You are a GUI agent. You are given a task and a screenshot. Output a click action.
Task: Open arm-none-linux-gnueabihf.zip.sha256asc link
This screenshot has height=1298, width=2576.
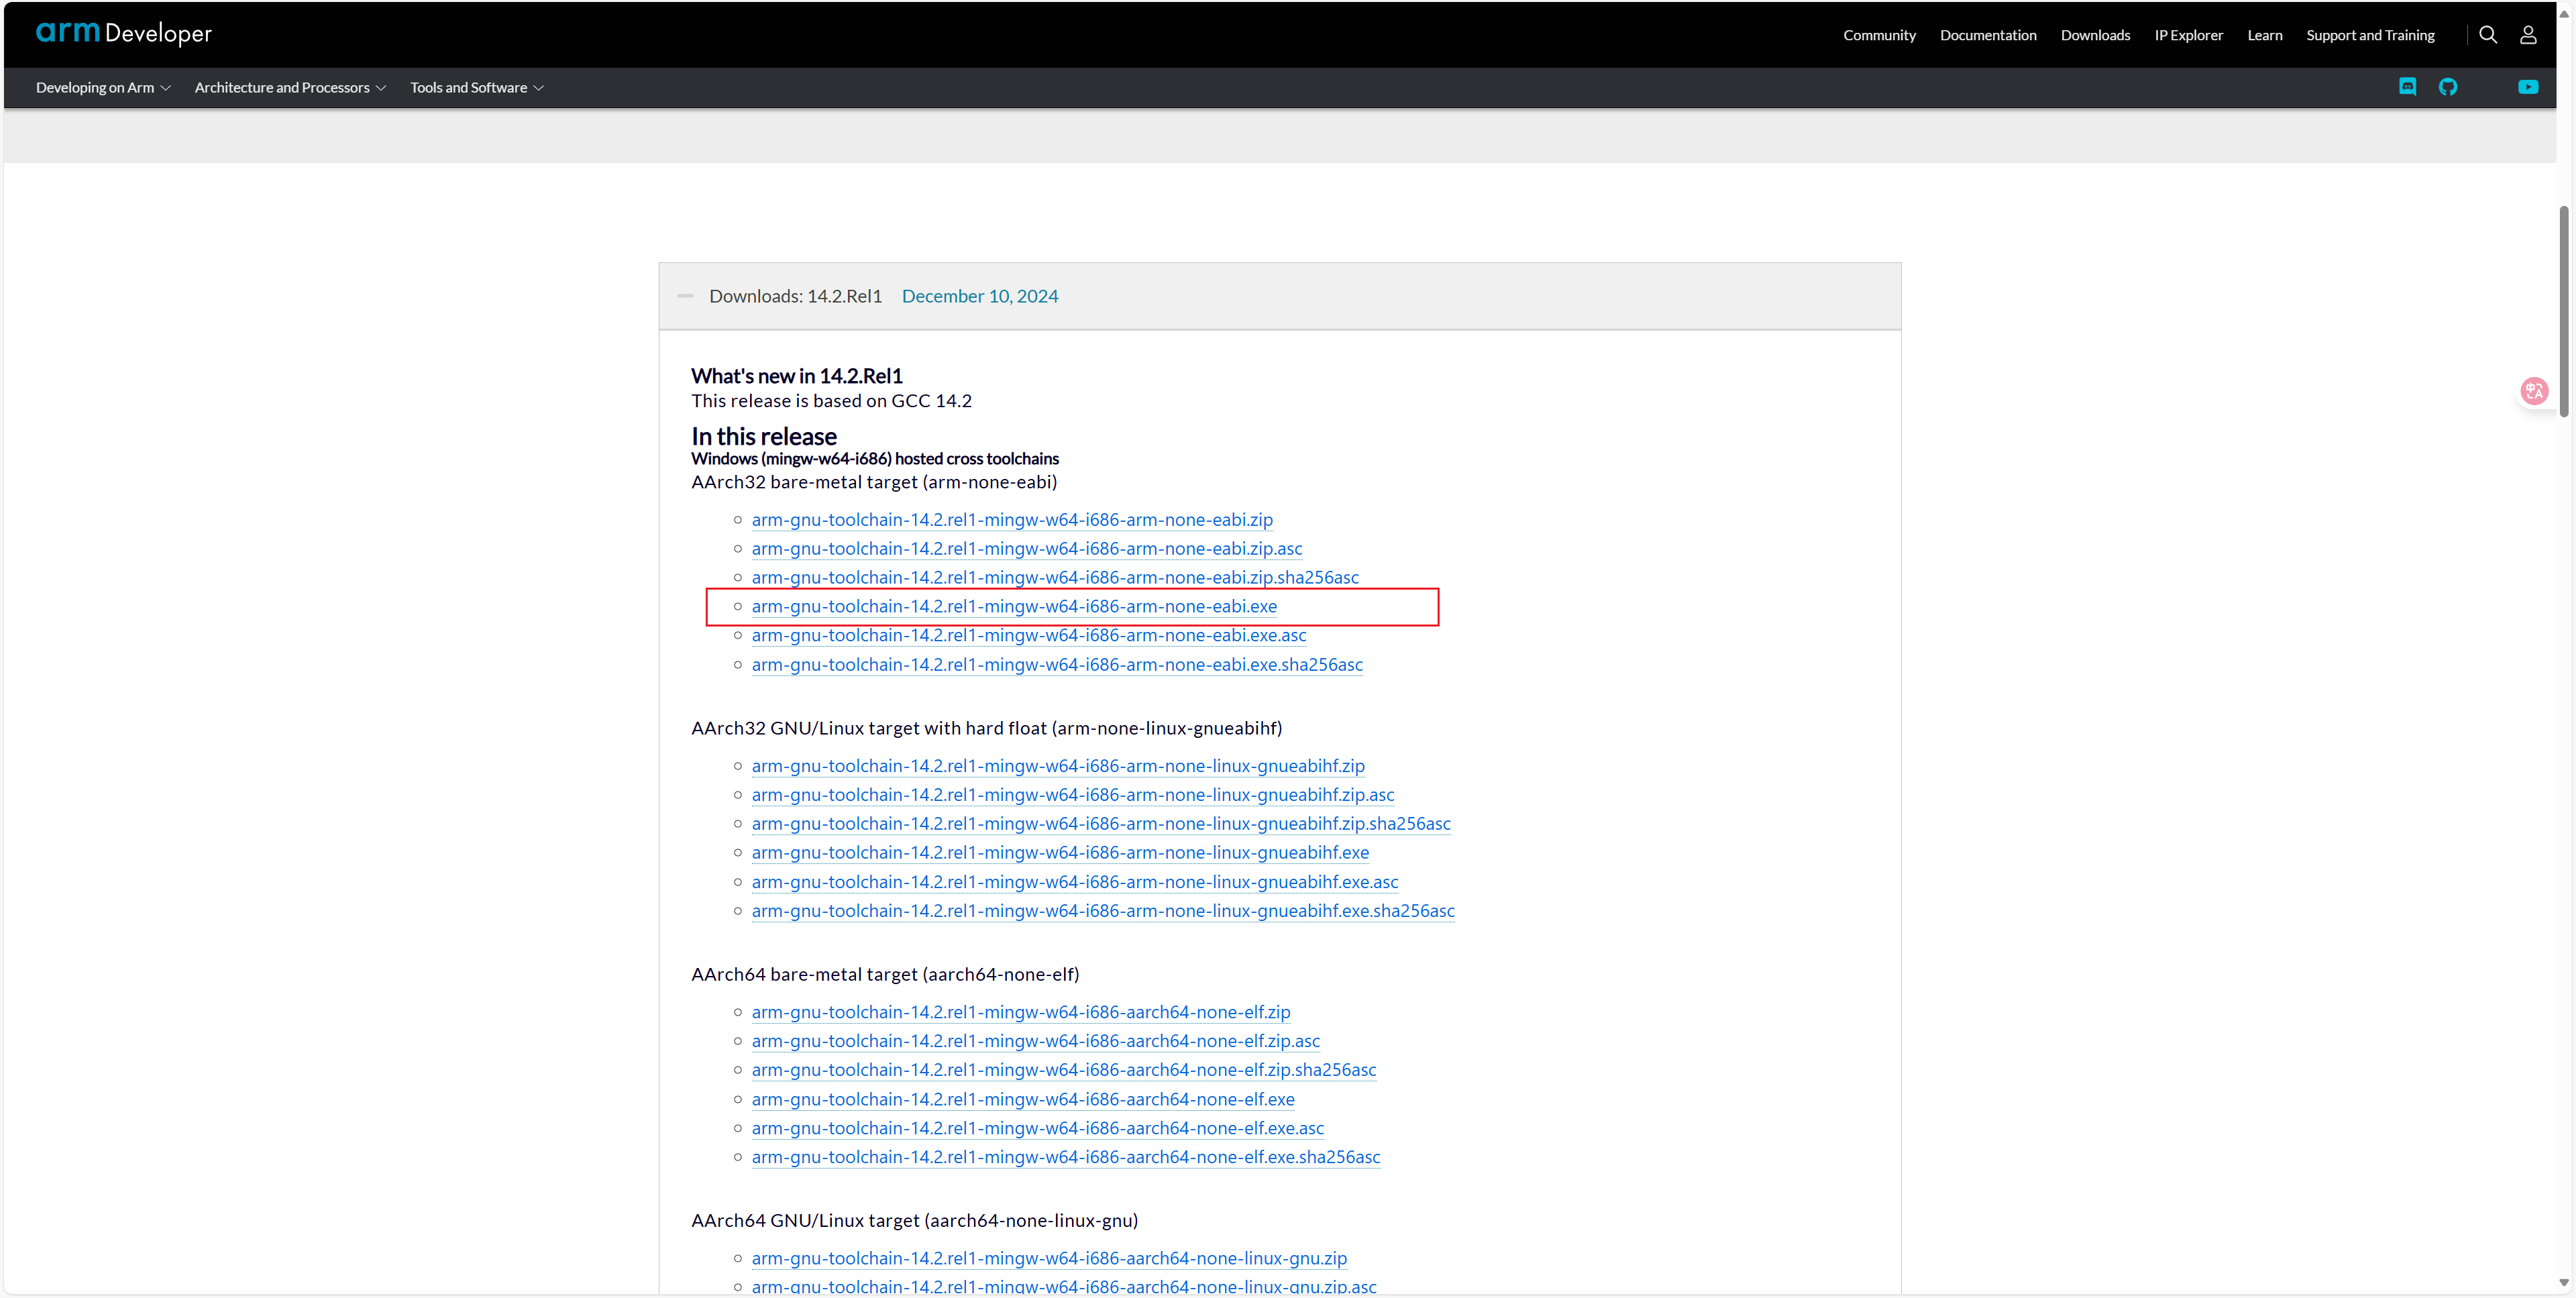(1101, 824)
